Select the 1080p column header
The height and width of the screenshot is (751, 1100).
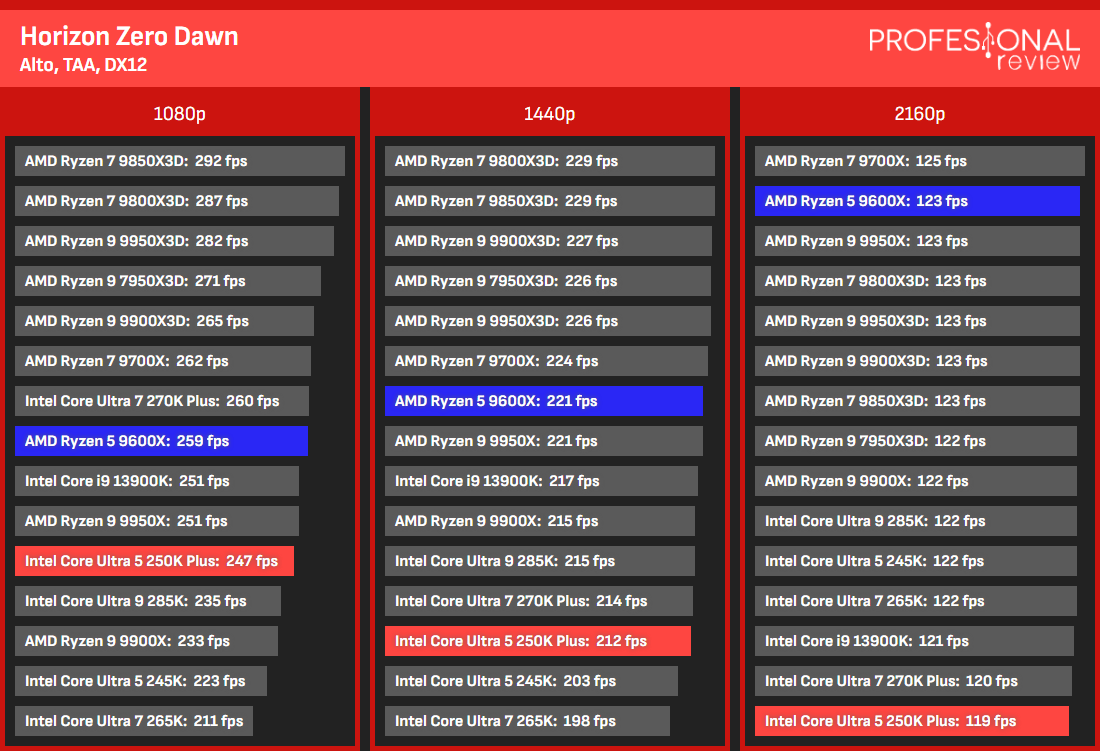[180, 113]
